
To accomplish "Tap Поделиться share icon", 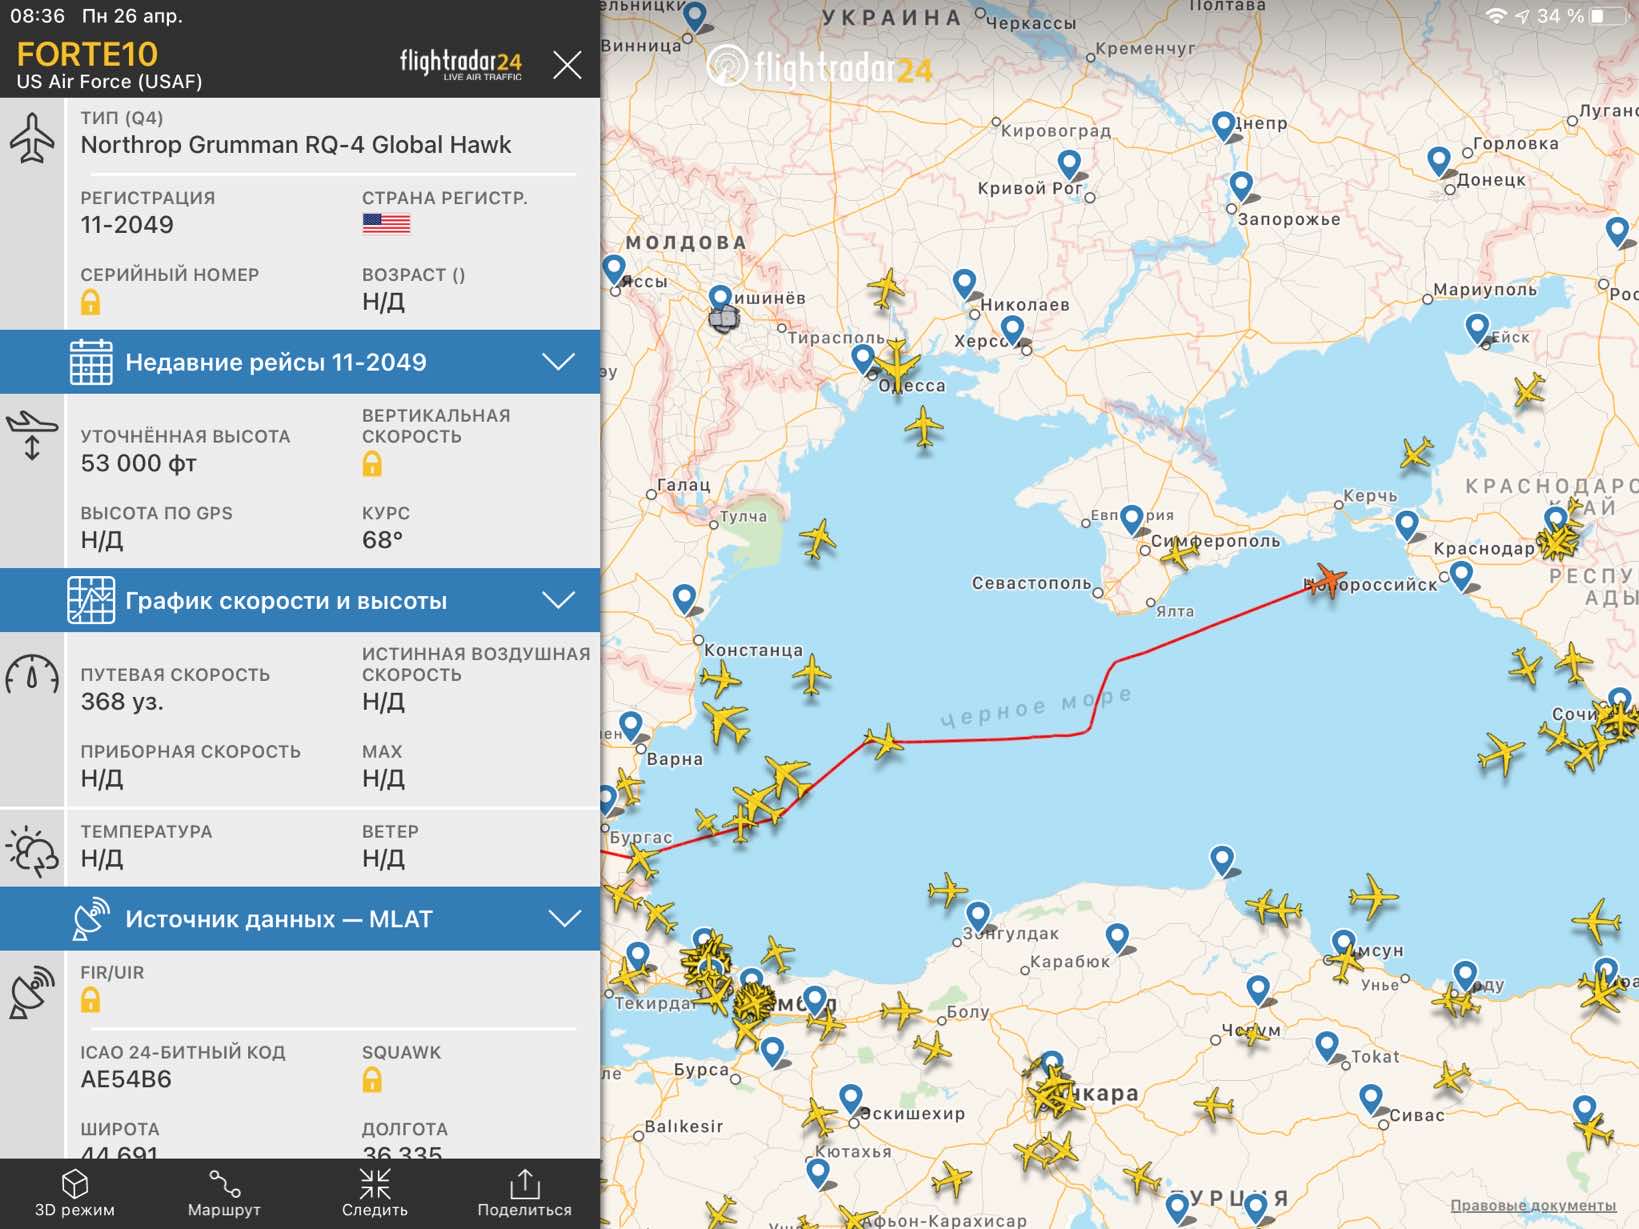I will (x=524, y=1193).
